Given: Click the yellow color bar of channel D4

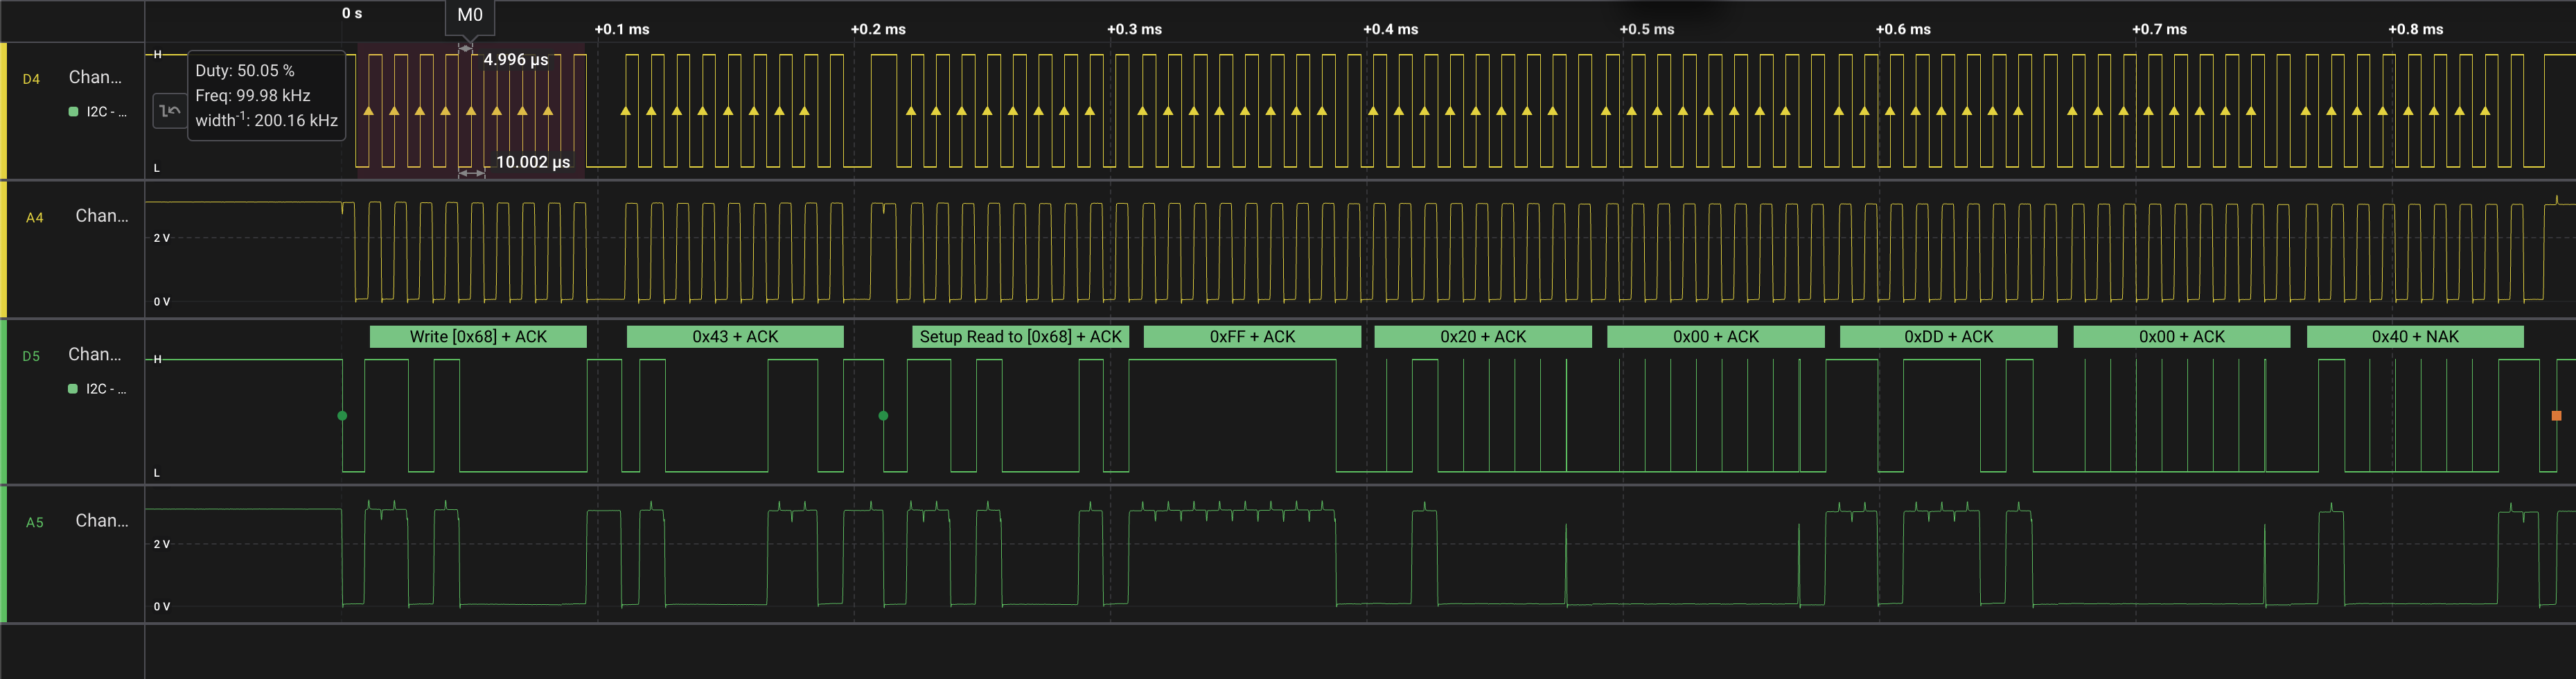Looking at the screenshot, I should 4,110.
